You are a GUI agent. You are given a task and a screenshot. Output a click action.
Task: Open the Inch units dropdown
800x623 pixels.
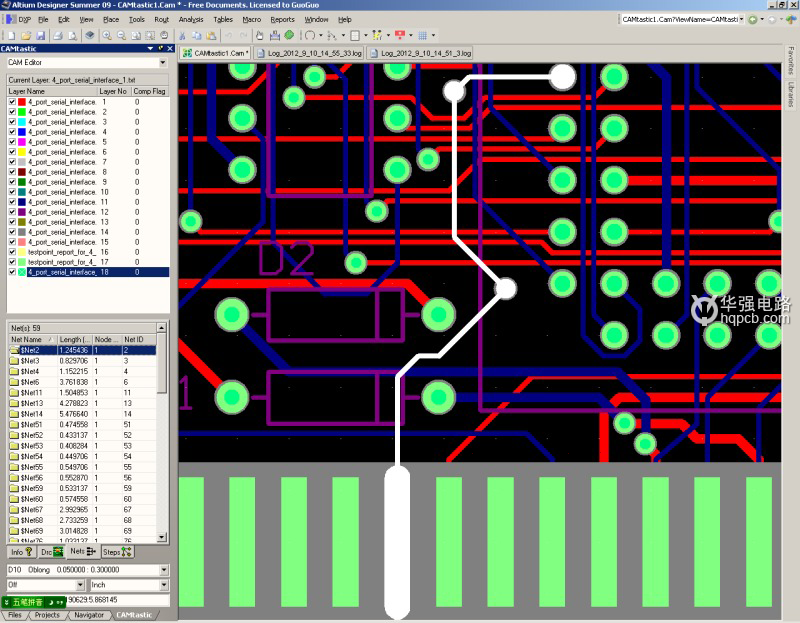[163, 584]
